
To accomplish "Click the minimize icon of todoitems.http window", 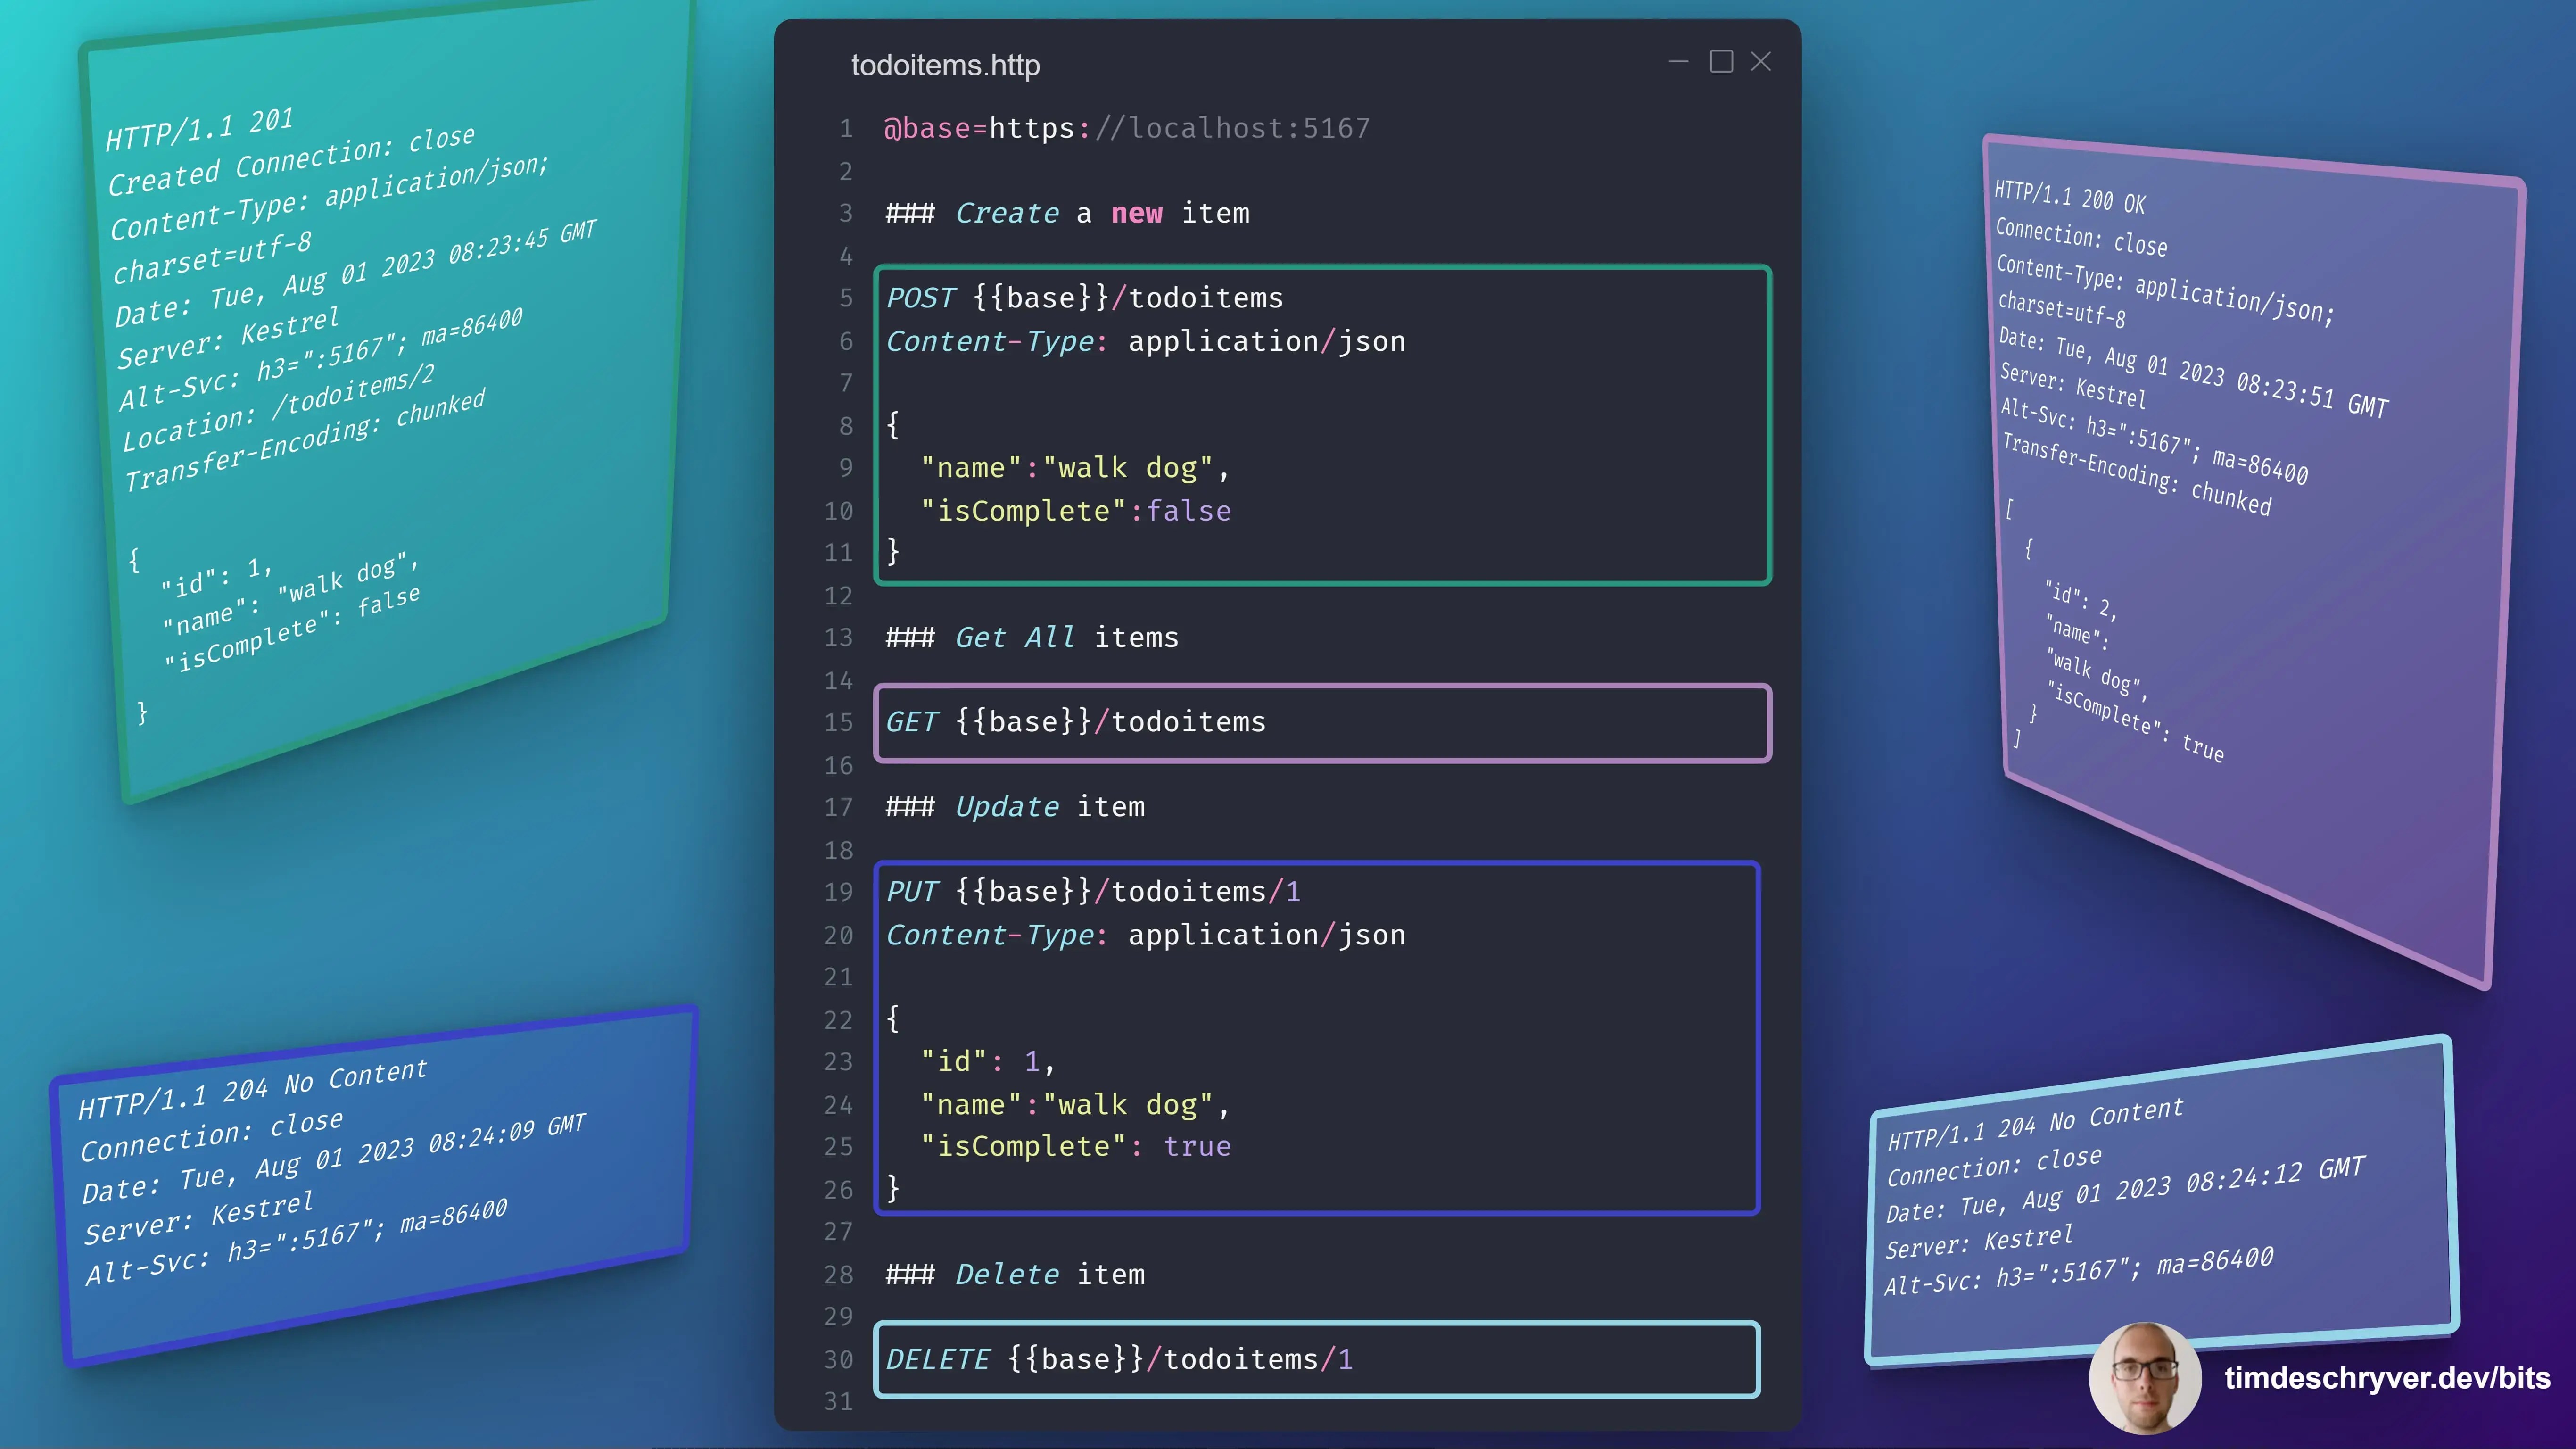I will coord(1678,62).
